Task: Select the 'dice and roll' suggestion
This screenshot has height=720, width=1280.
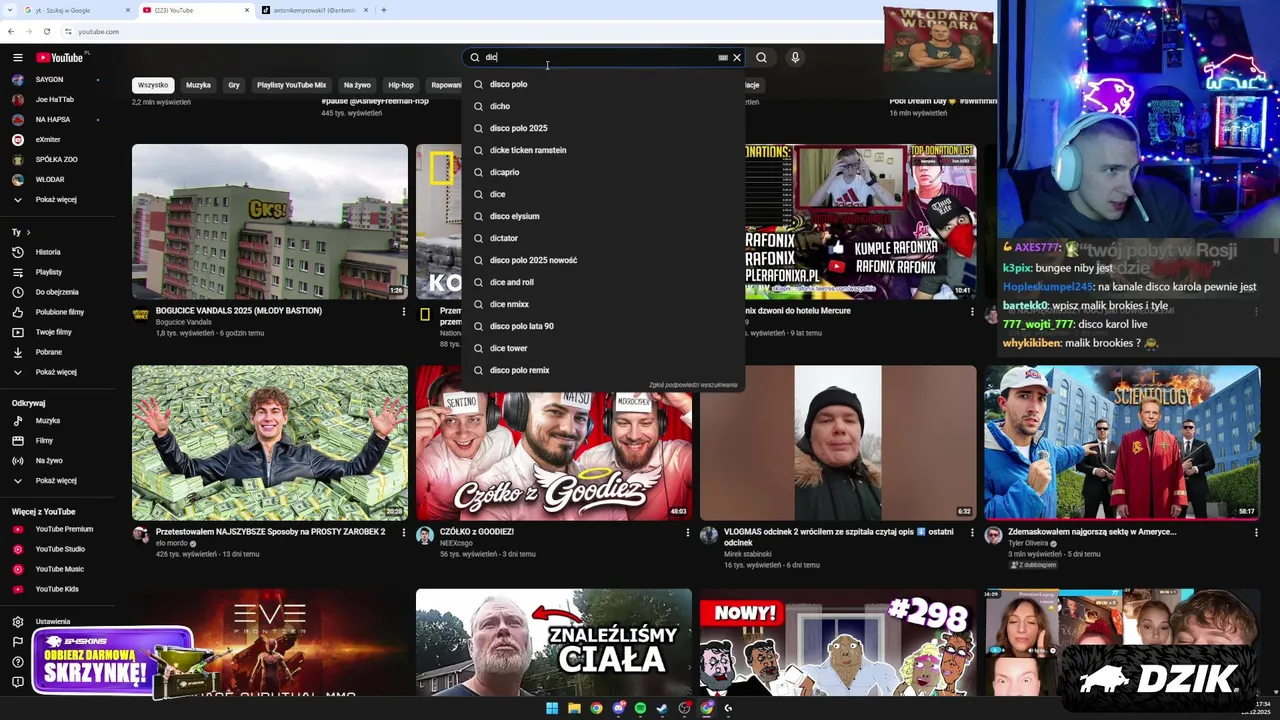Action: coord(604,282)
